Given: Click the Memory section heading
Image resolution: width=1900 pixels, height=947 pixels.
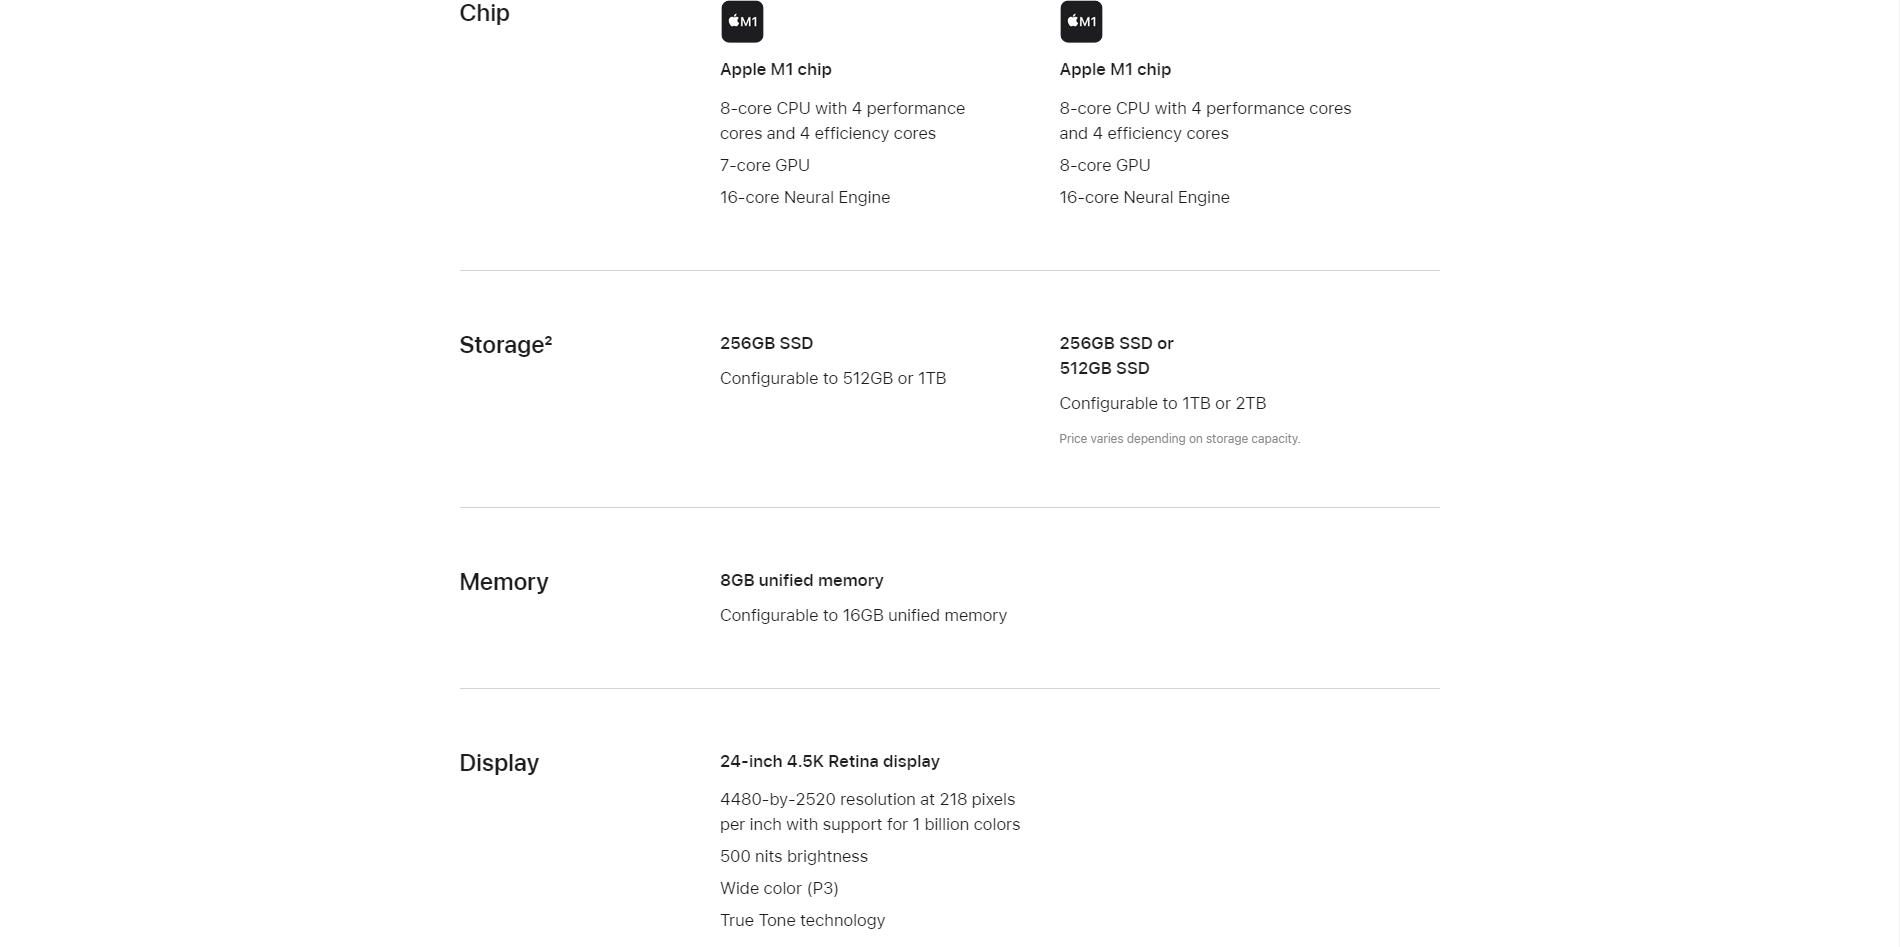Looking at the screenshot, I should 503,582.
